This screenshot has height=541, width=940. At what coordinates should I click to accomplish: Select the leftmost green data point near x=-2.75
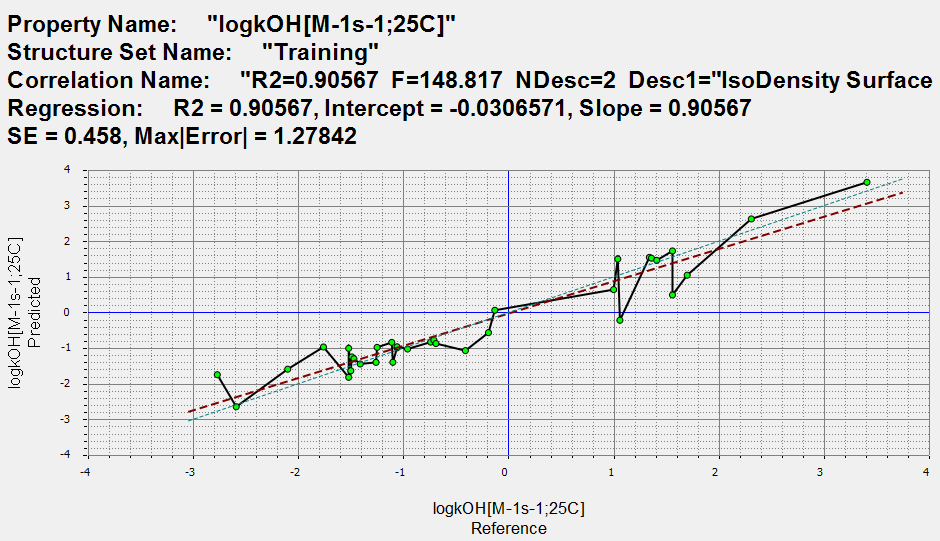pos(217,375)
